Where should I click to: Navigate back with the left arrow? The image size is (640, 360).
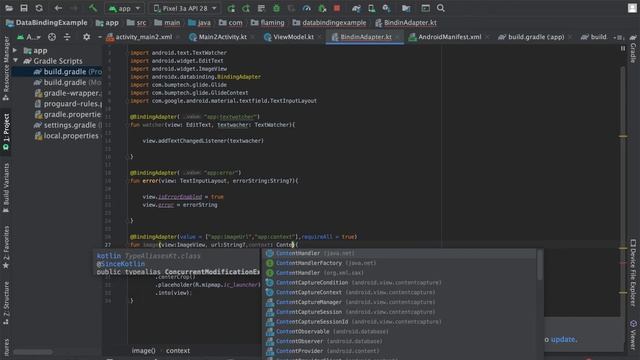click(58, 8)
